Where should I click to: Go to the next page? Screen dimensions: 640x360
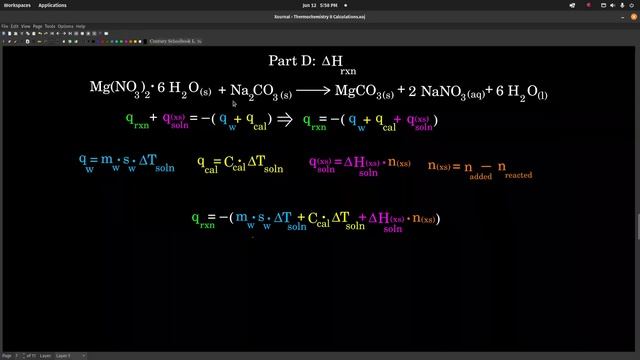[64, 33]
